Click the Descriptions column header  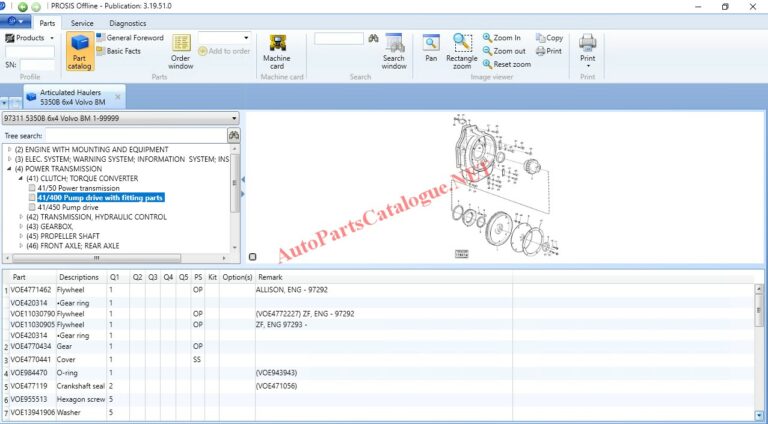click(x=79, y=277)
